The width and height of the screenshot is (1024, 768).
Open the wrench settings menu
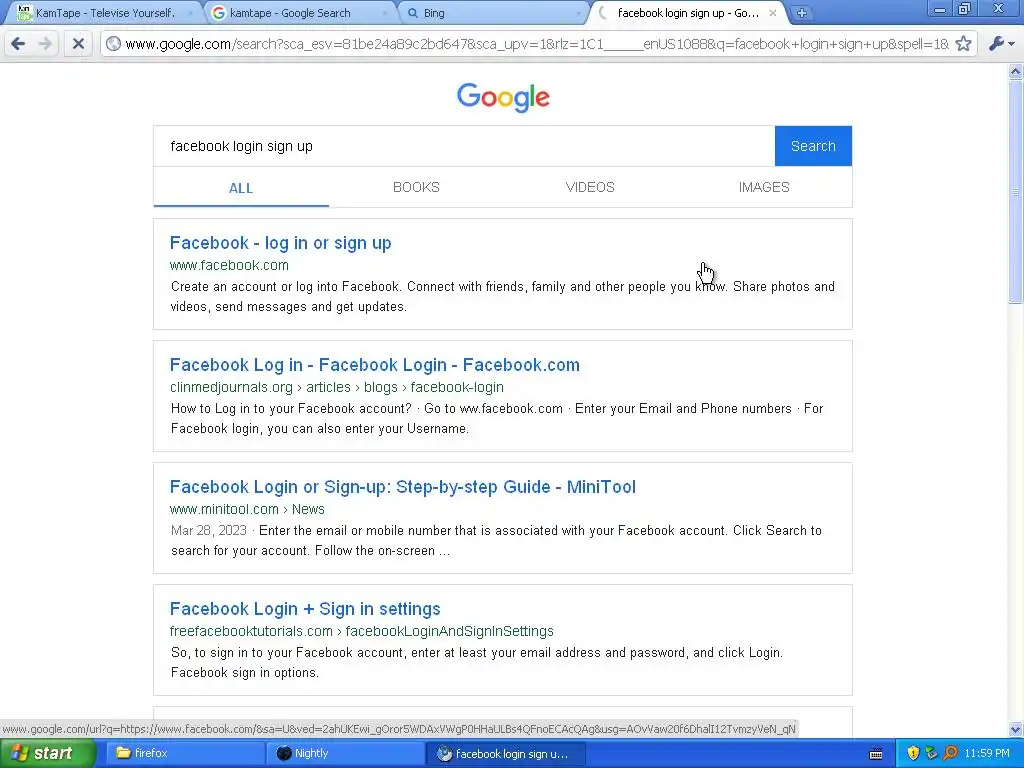click(x=1001, y=44)
